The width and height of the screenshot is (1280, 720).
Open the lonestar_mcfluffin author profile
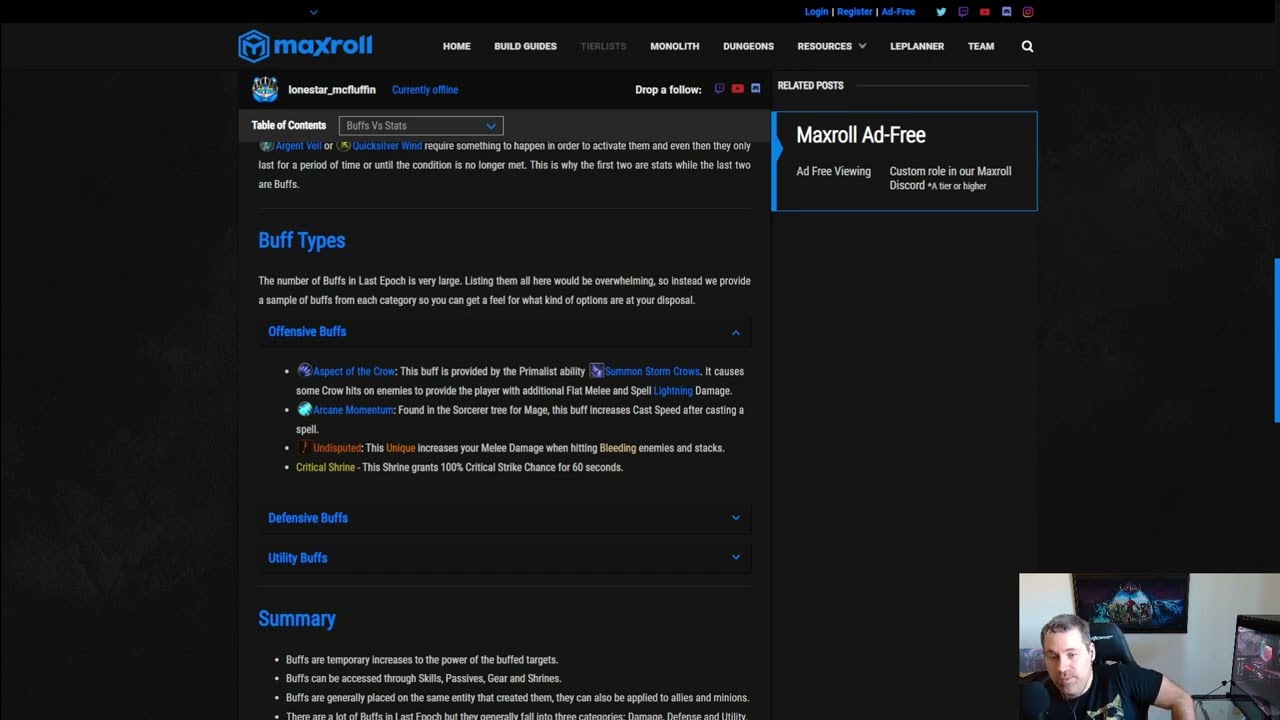[x=332, y=90]
